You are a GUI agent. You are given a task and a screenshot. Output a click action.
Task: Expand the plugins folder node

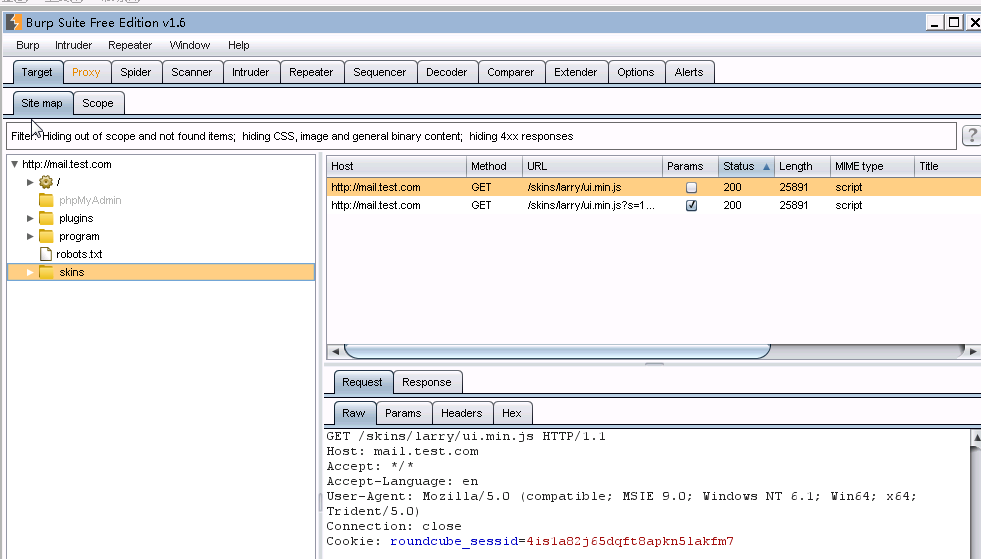pos(30,218)
